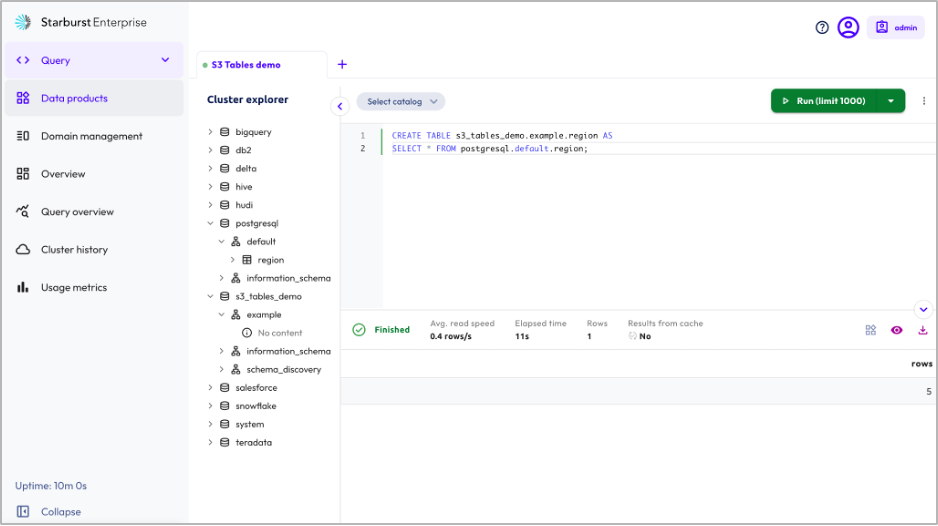Select the snowflake catalog

(x=256, y=406)
